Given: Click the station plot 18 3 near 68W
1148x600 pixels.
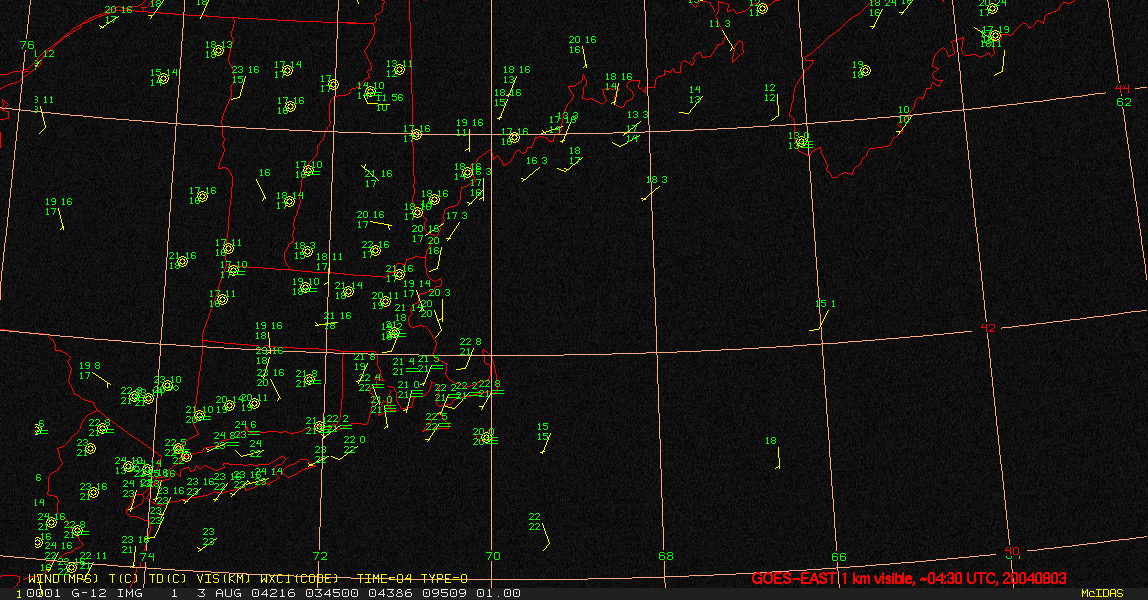Looking at the screenshot, I should click(654, 187).
